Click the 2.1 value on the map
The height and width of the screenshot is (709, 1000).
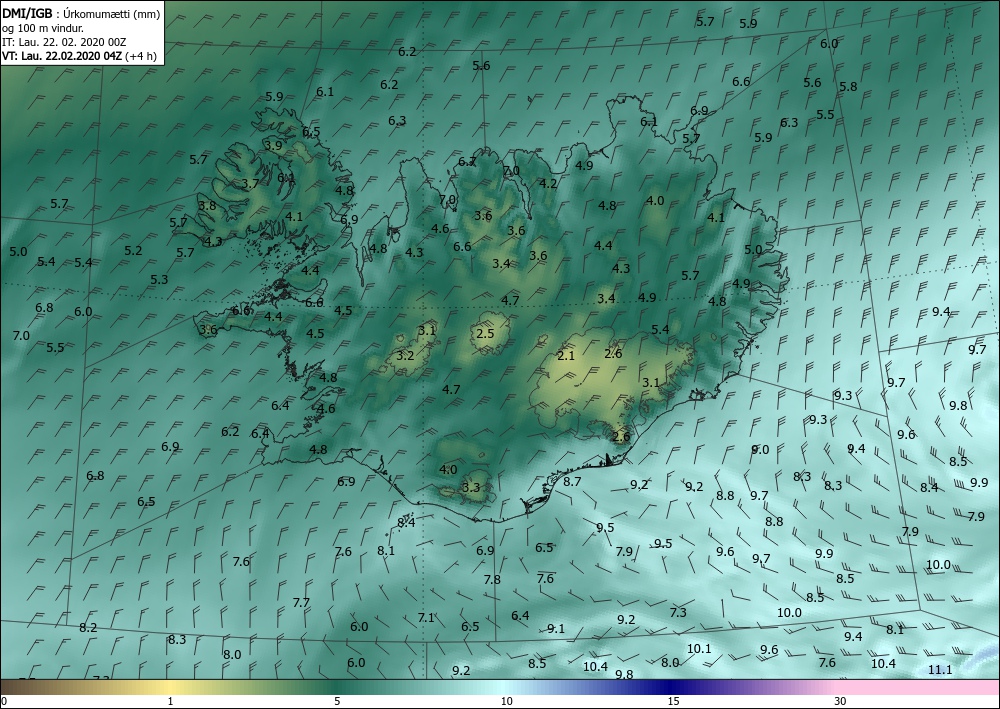click(x=566, y=356)
